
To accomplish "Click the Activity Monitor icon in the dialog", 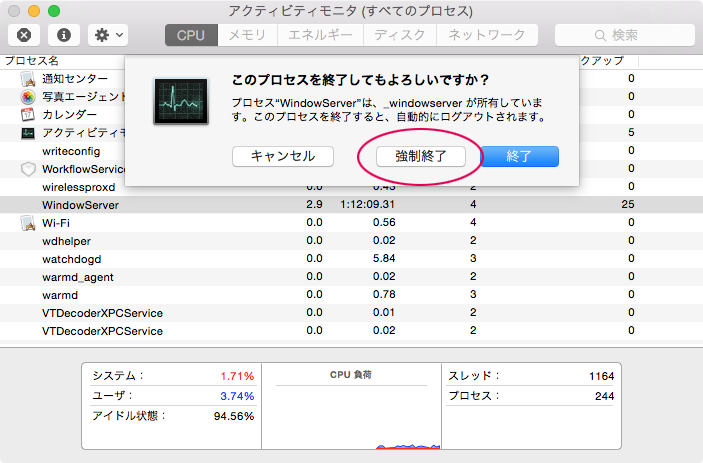I will coord(181,101).
